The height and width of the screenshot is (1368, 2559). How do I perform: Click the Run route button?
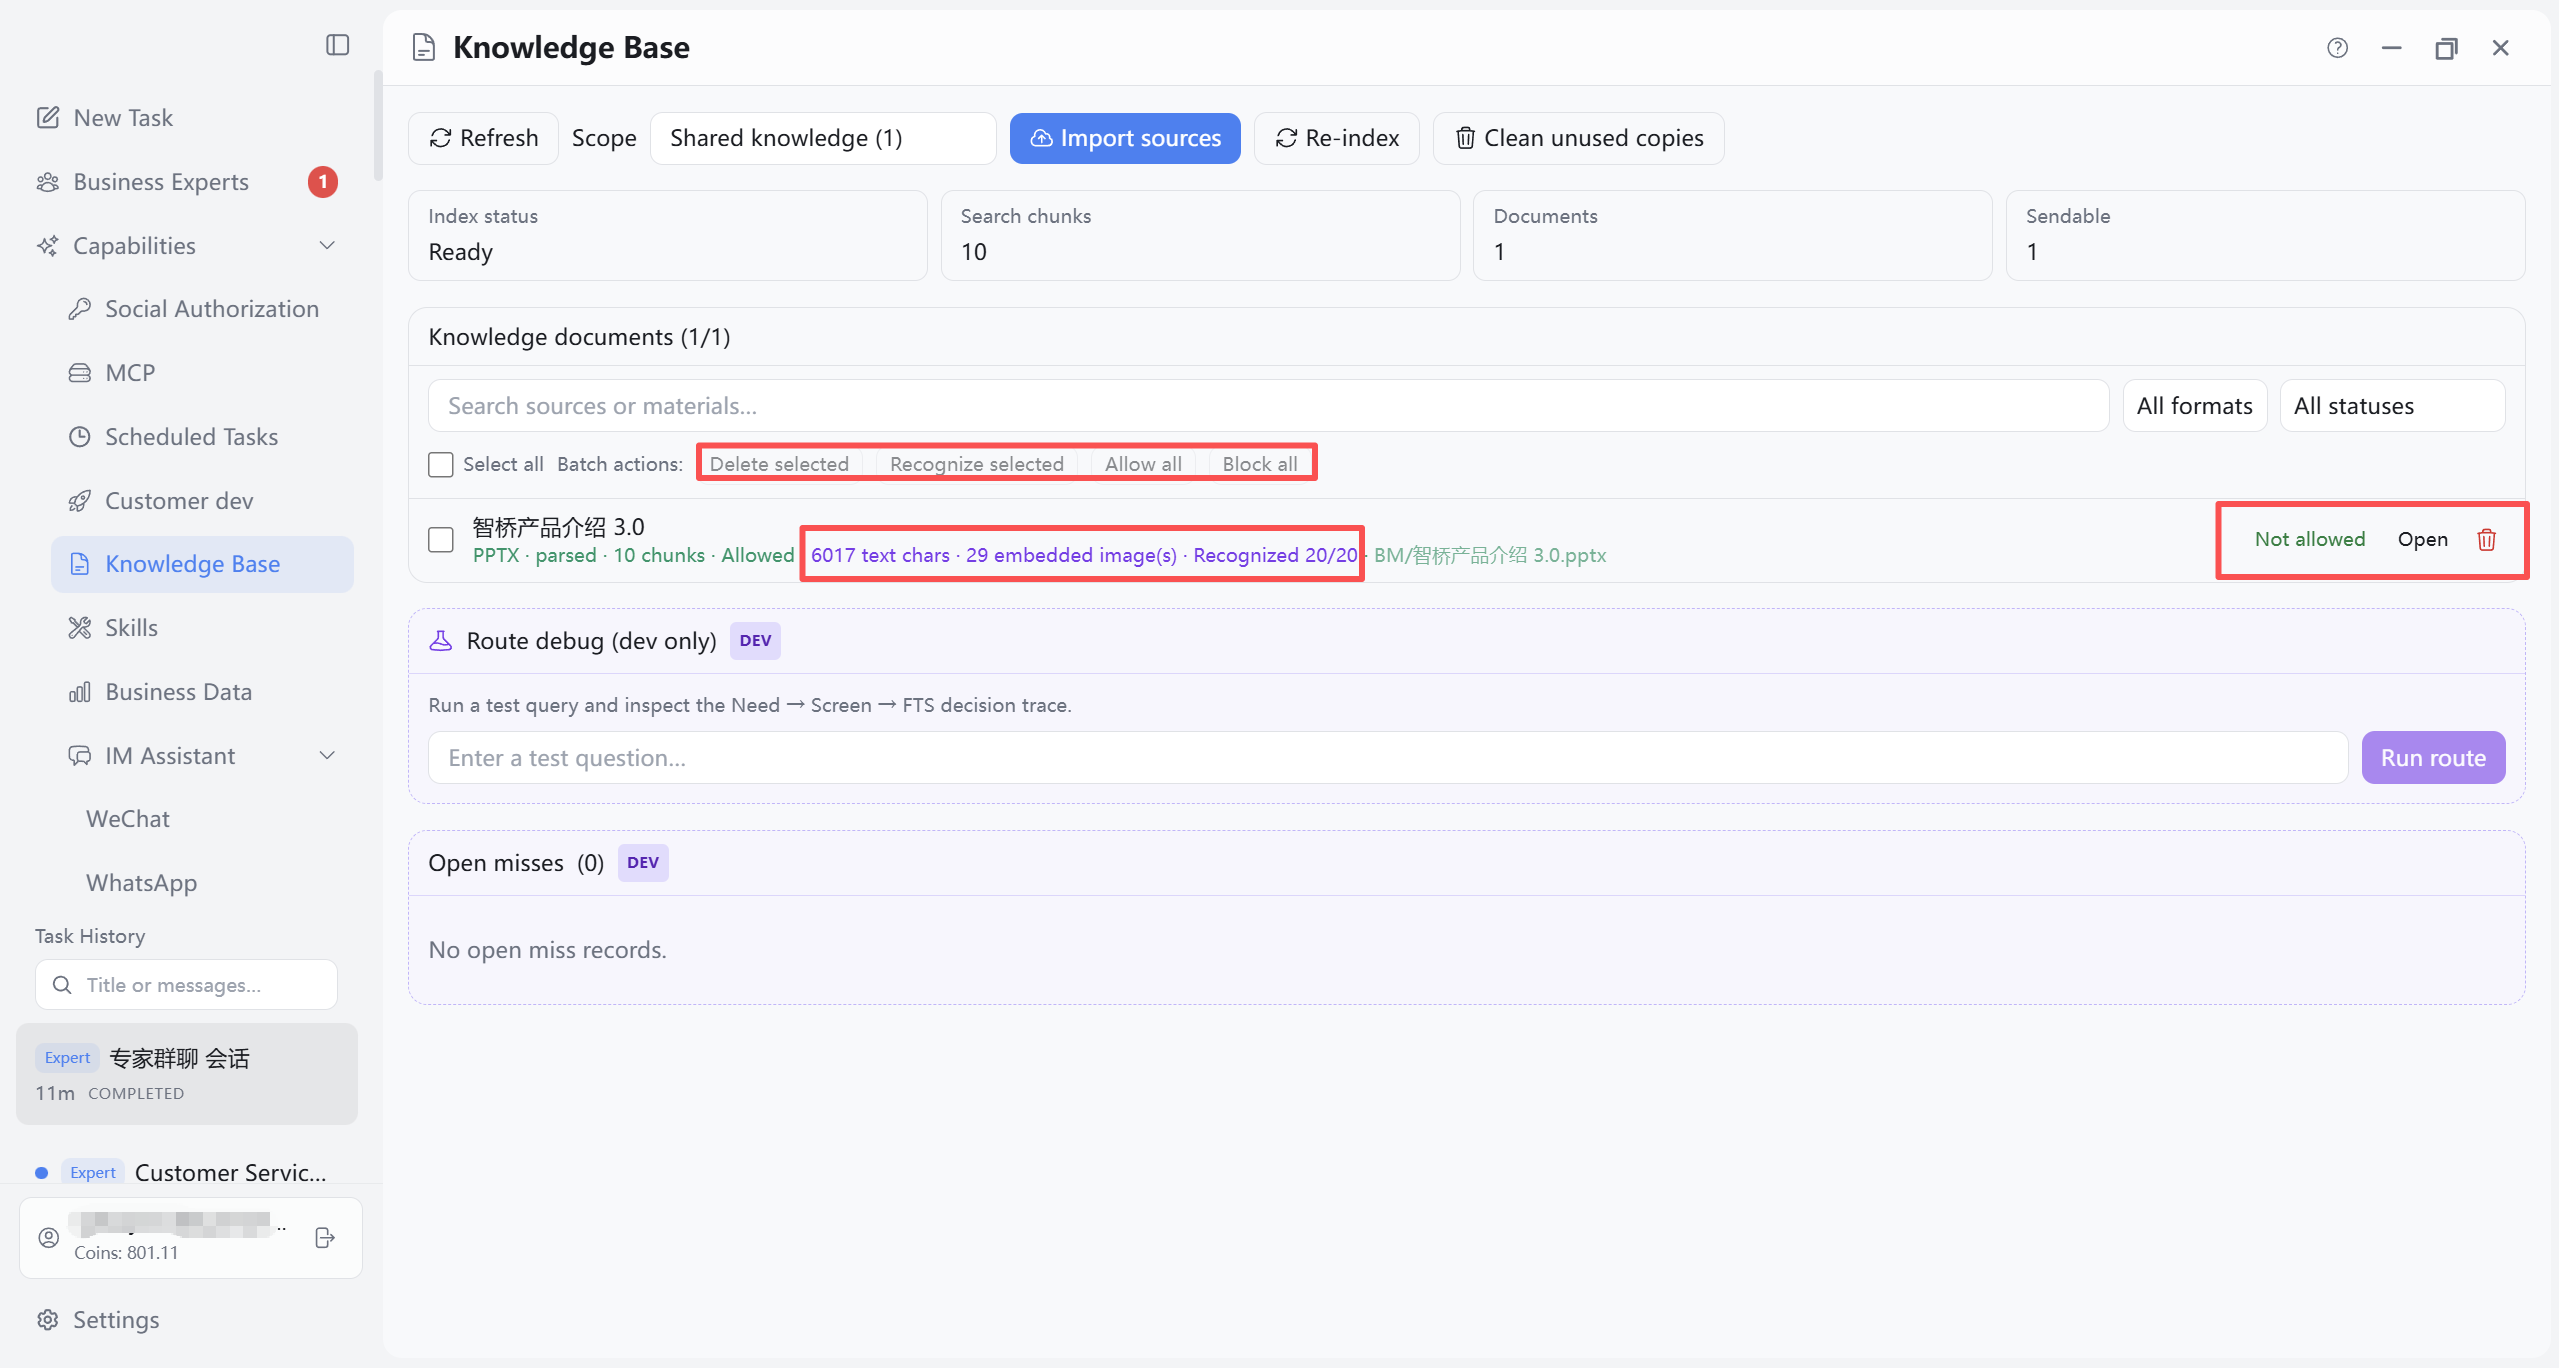[2433, 758]
